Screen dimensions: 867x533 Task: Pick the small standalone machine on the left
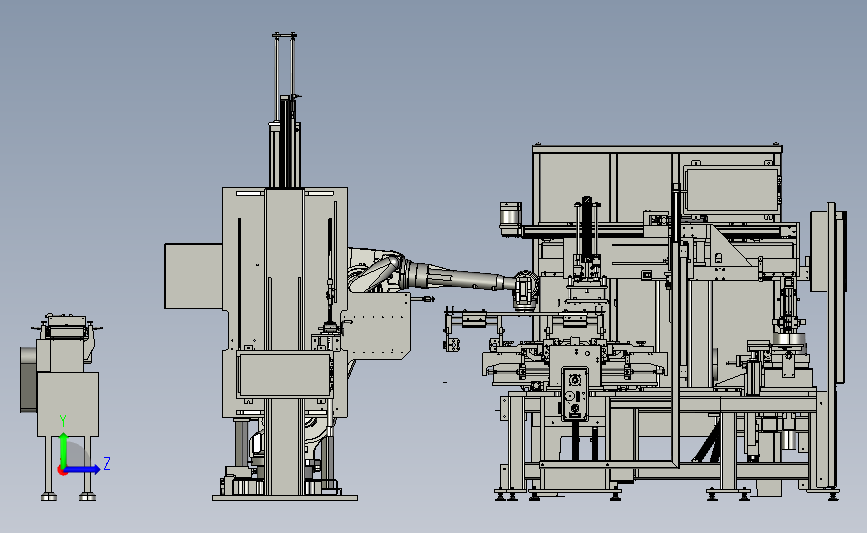pos(62,406)
